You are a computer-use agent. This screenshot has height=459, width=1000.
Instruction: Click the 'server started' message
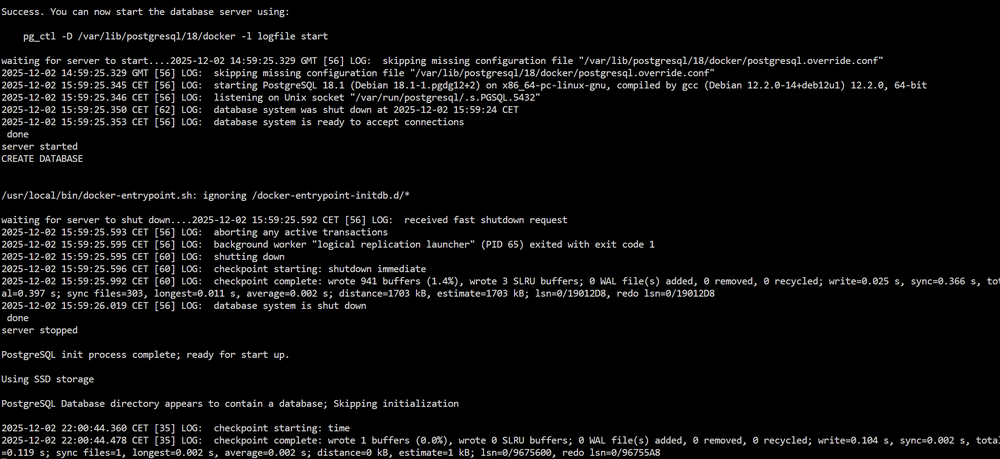(x=40, y=147)
